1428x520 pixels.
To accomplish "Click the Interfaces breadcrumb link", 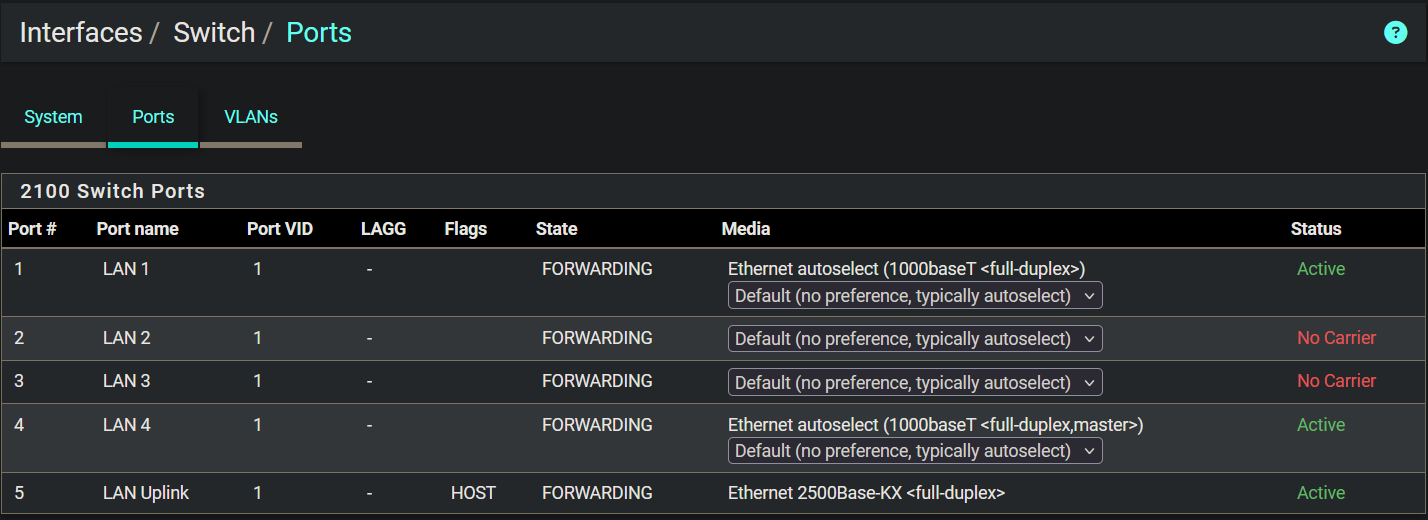I will pos(81,32).
